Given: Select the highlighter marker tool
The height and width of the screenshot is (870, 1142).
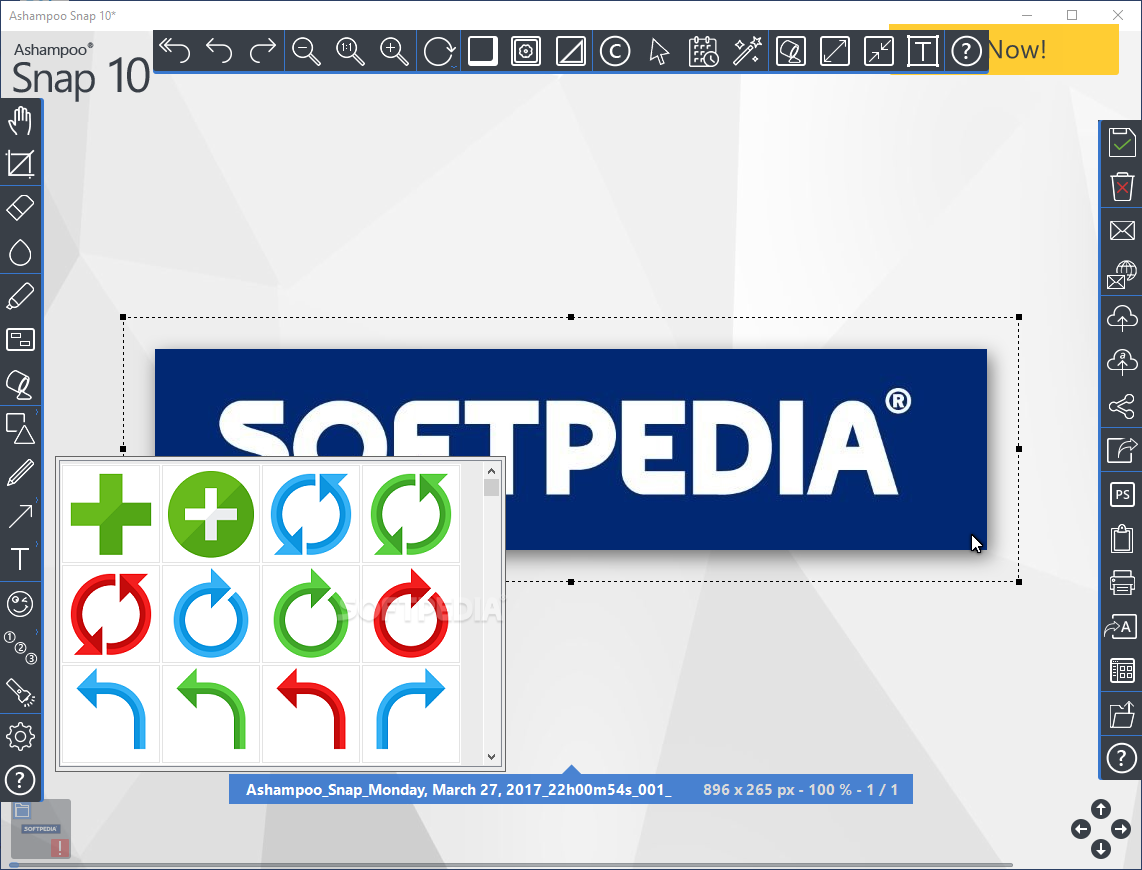Looking at the screenshot, I should tap(20, 296).
